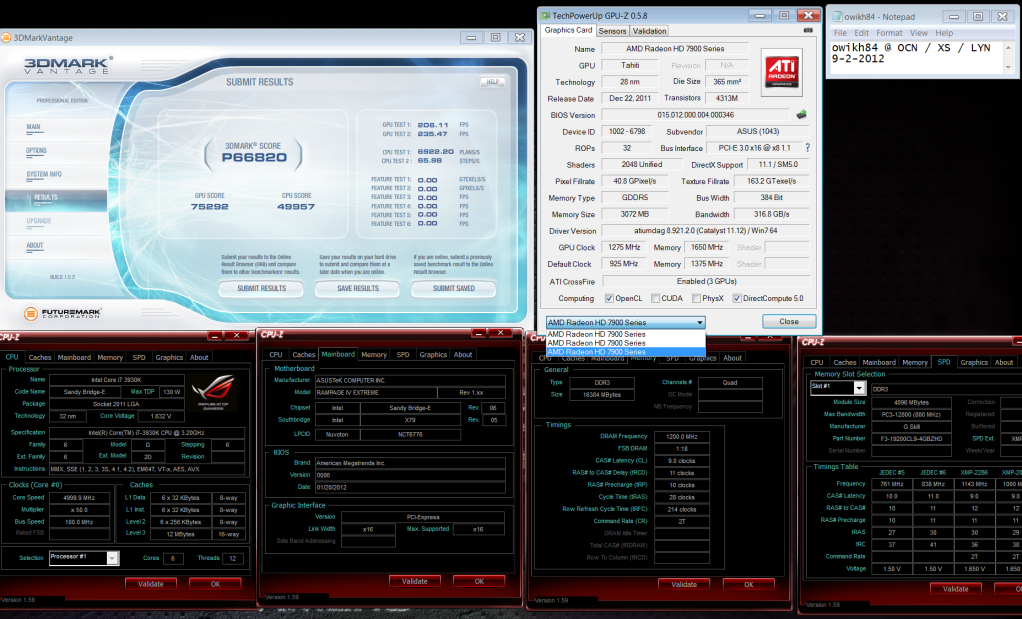Open the Graphics Card tab in GPU-Z
The image size is (1022, 619).
tap(568, 30)
